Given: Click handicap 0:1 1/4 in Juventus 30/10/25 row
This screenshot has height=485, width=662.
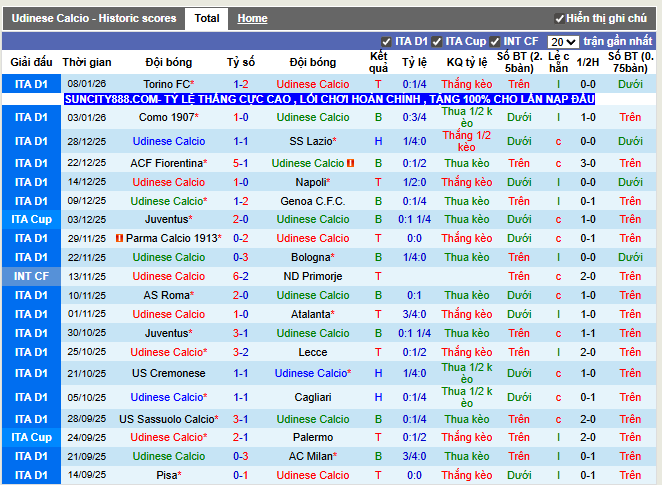Looking at the screenshot, I should [x=414, y=333].
